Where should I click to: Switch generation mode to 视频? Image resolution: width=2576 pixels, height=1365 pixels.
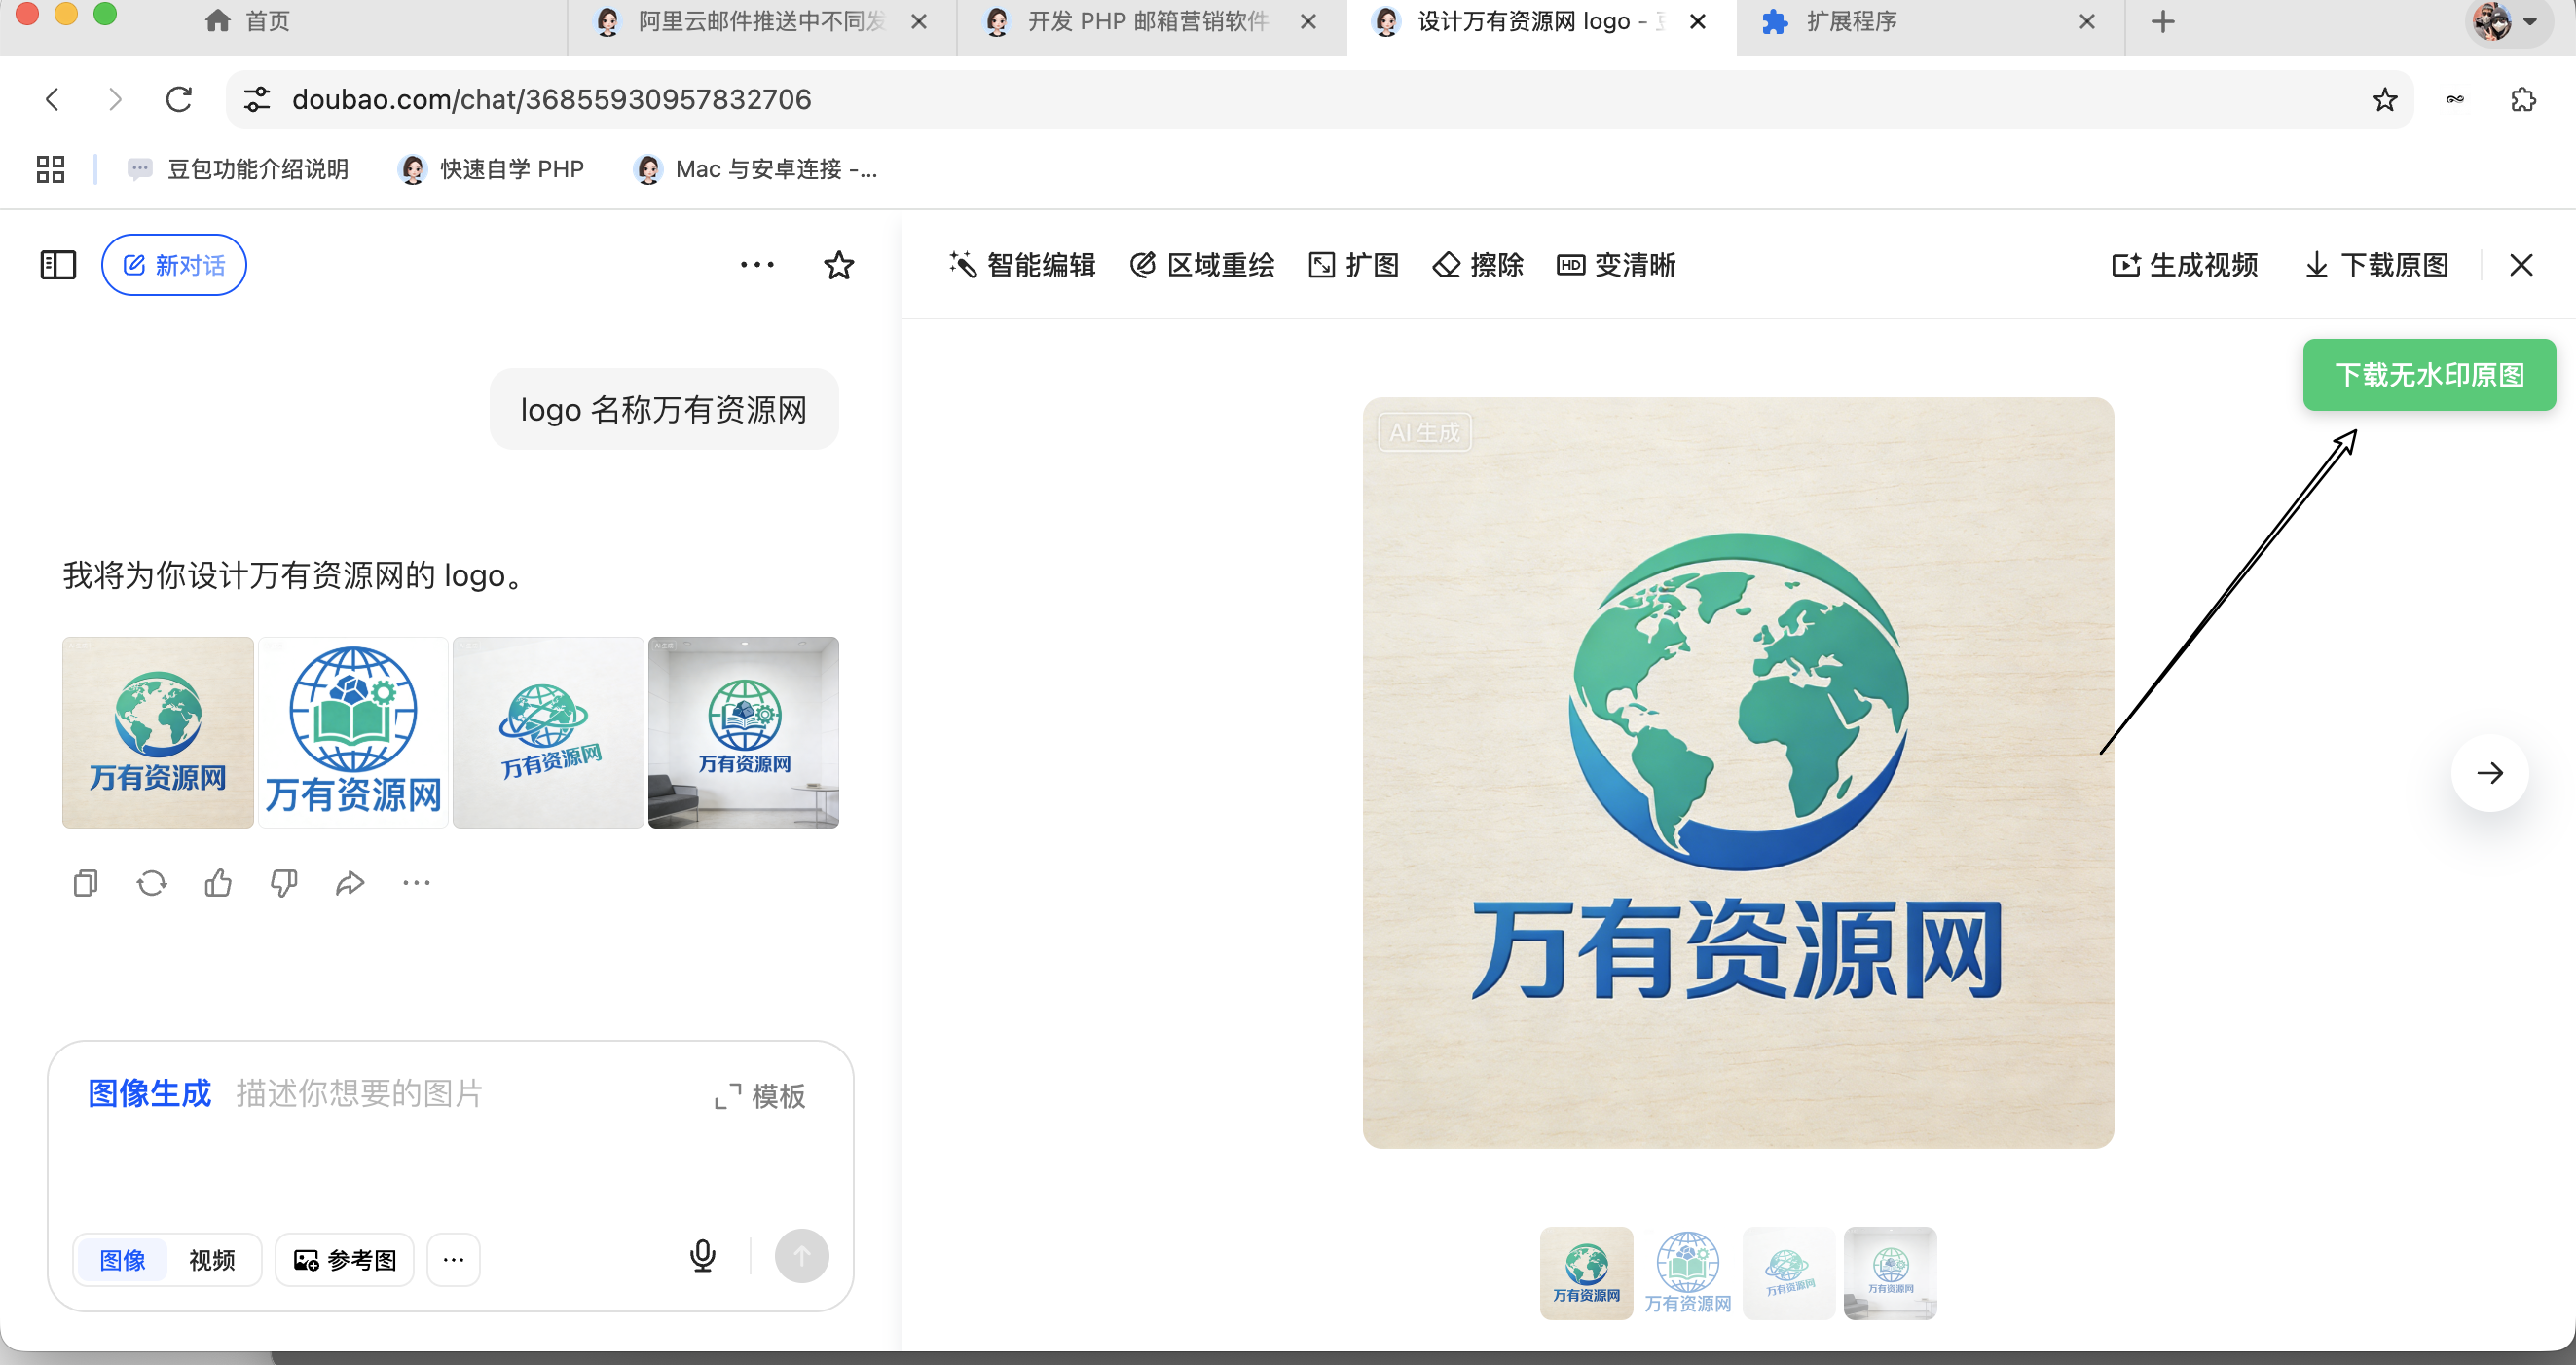coord(212,1260)
